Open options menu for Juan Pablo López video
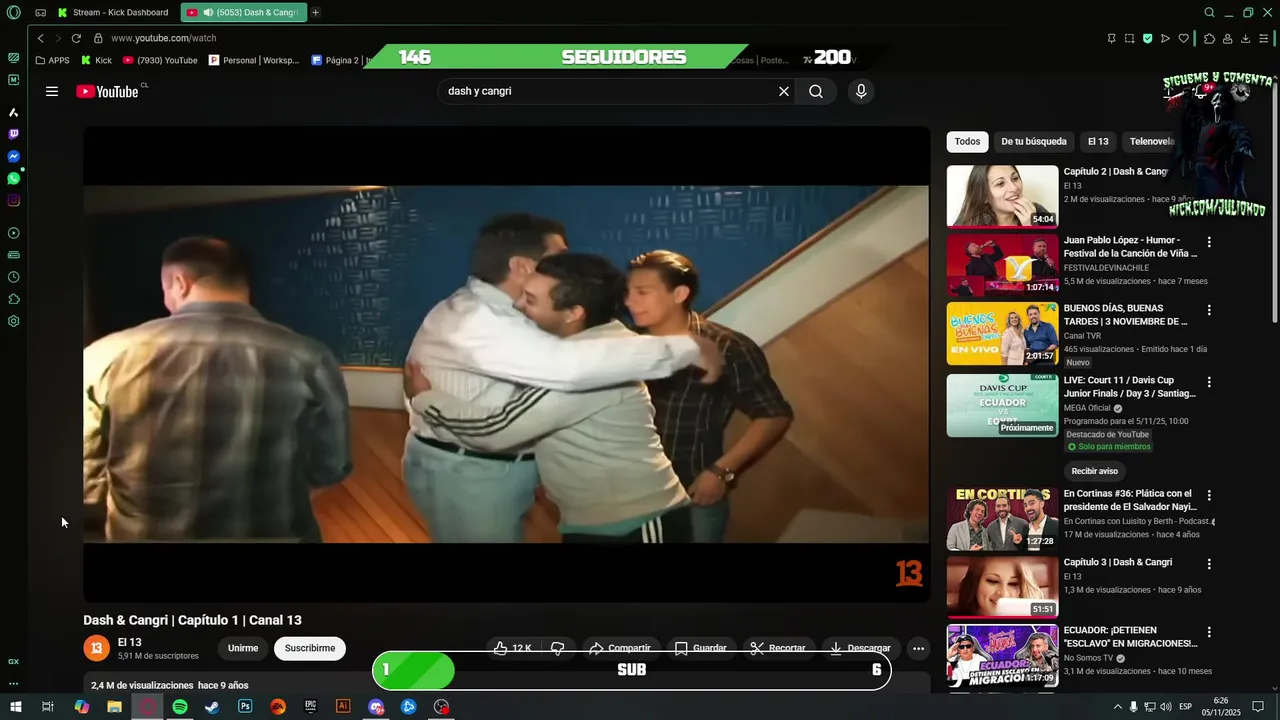The height and width of the screenshot is (720, 1280). [x=1209, y=242]
